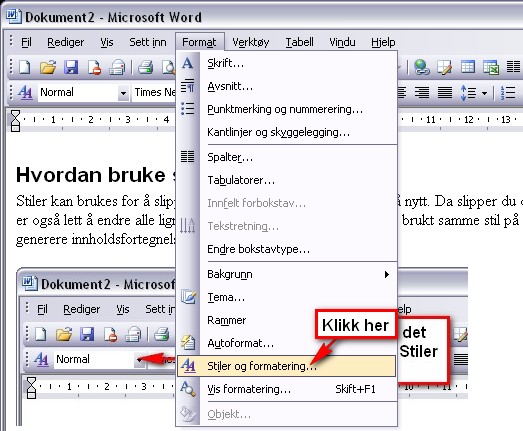Screen dimensions: 523x431
Task: Choose Endre bokstavtype… entry
Action: (287, 249)
